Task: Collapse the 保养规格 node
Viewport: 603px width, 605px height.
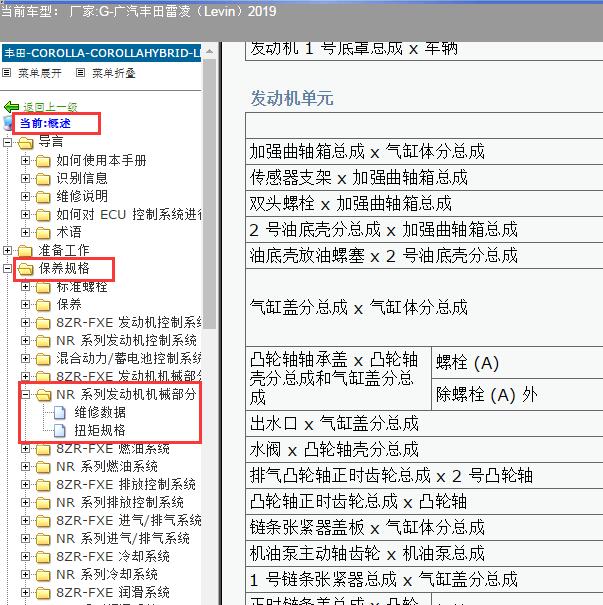Action: [x=7, y=268]
